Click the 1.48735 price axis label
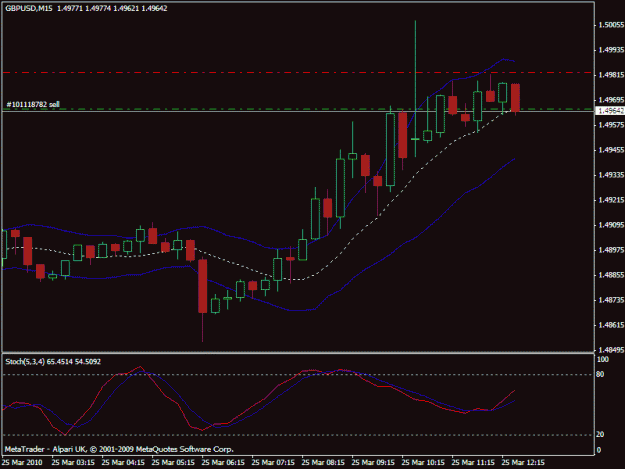Screen dimensions: 625x469 (x=611, y=300)
